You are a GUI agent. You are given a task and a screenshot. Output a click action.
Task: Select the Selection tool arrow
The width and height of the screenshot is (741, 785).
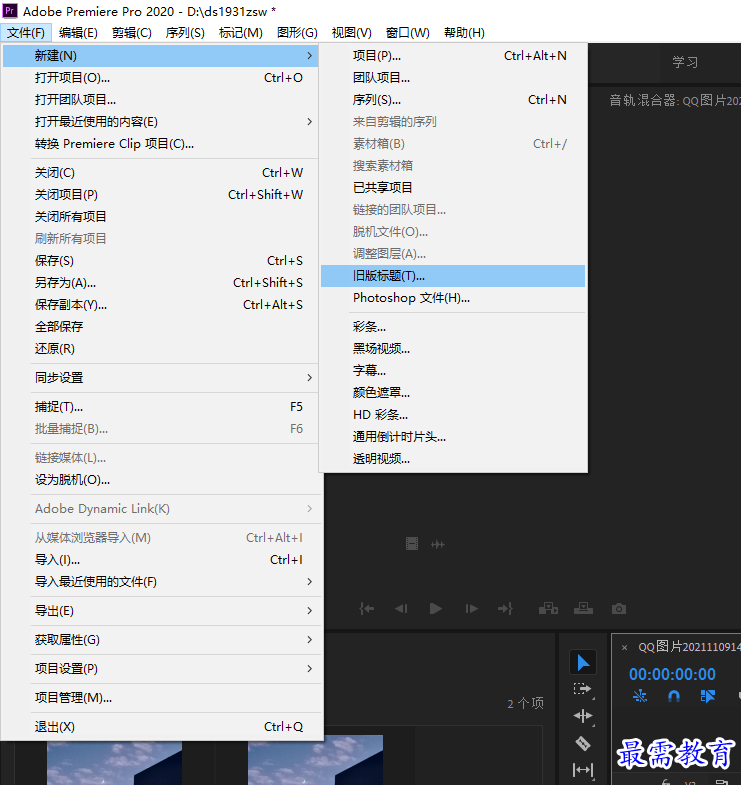pyautogui.click(x=583, y=662)
